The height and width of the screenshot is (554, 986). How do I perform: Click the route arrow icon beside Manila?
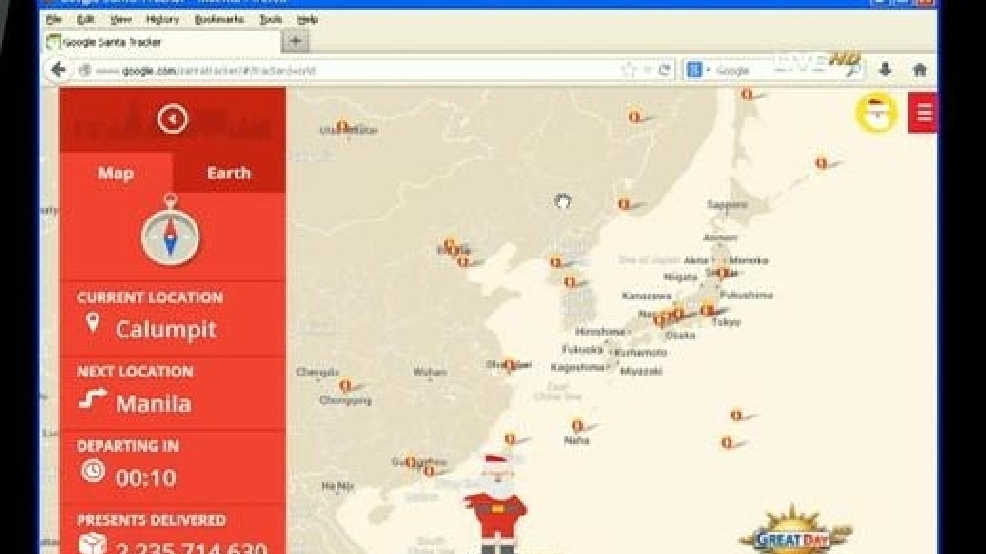(x=92, y=399)
